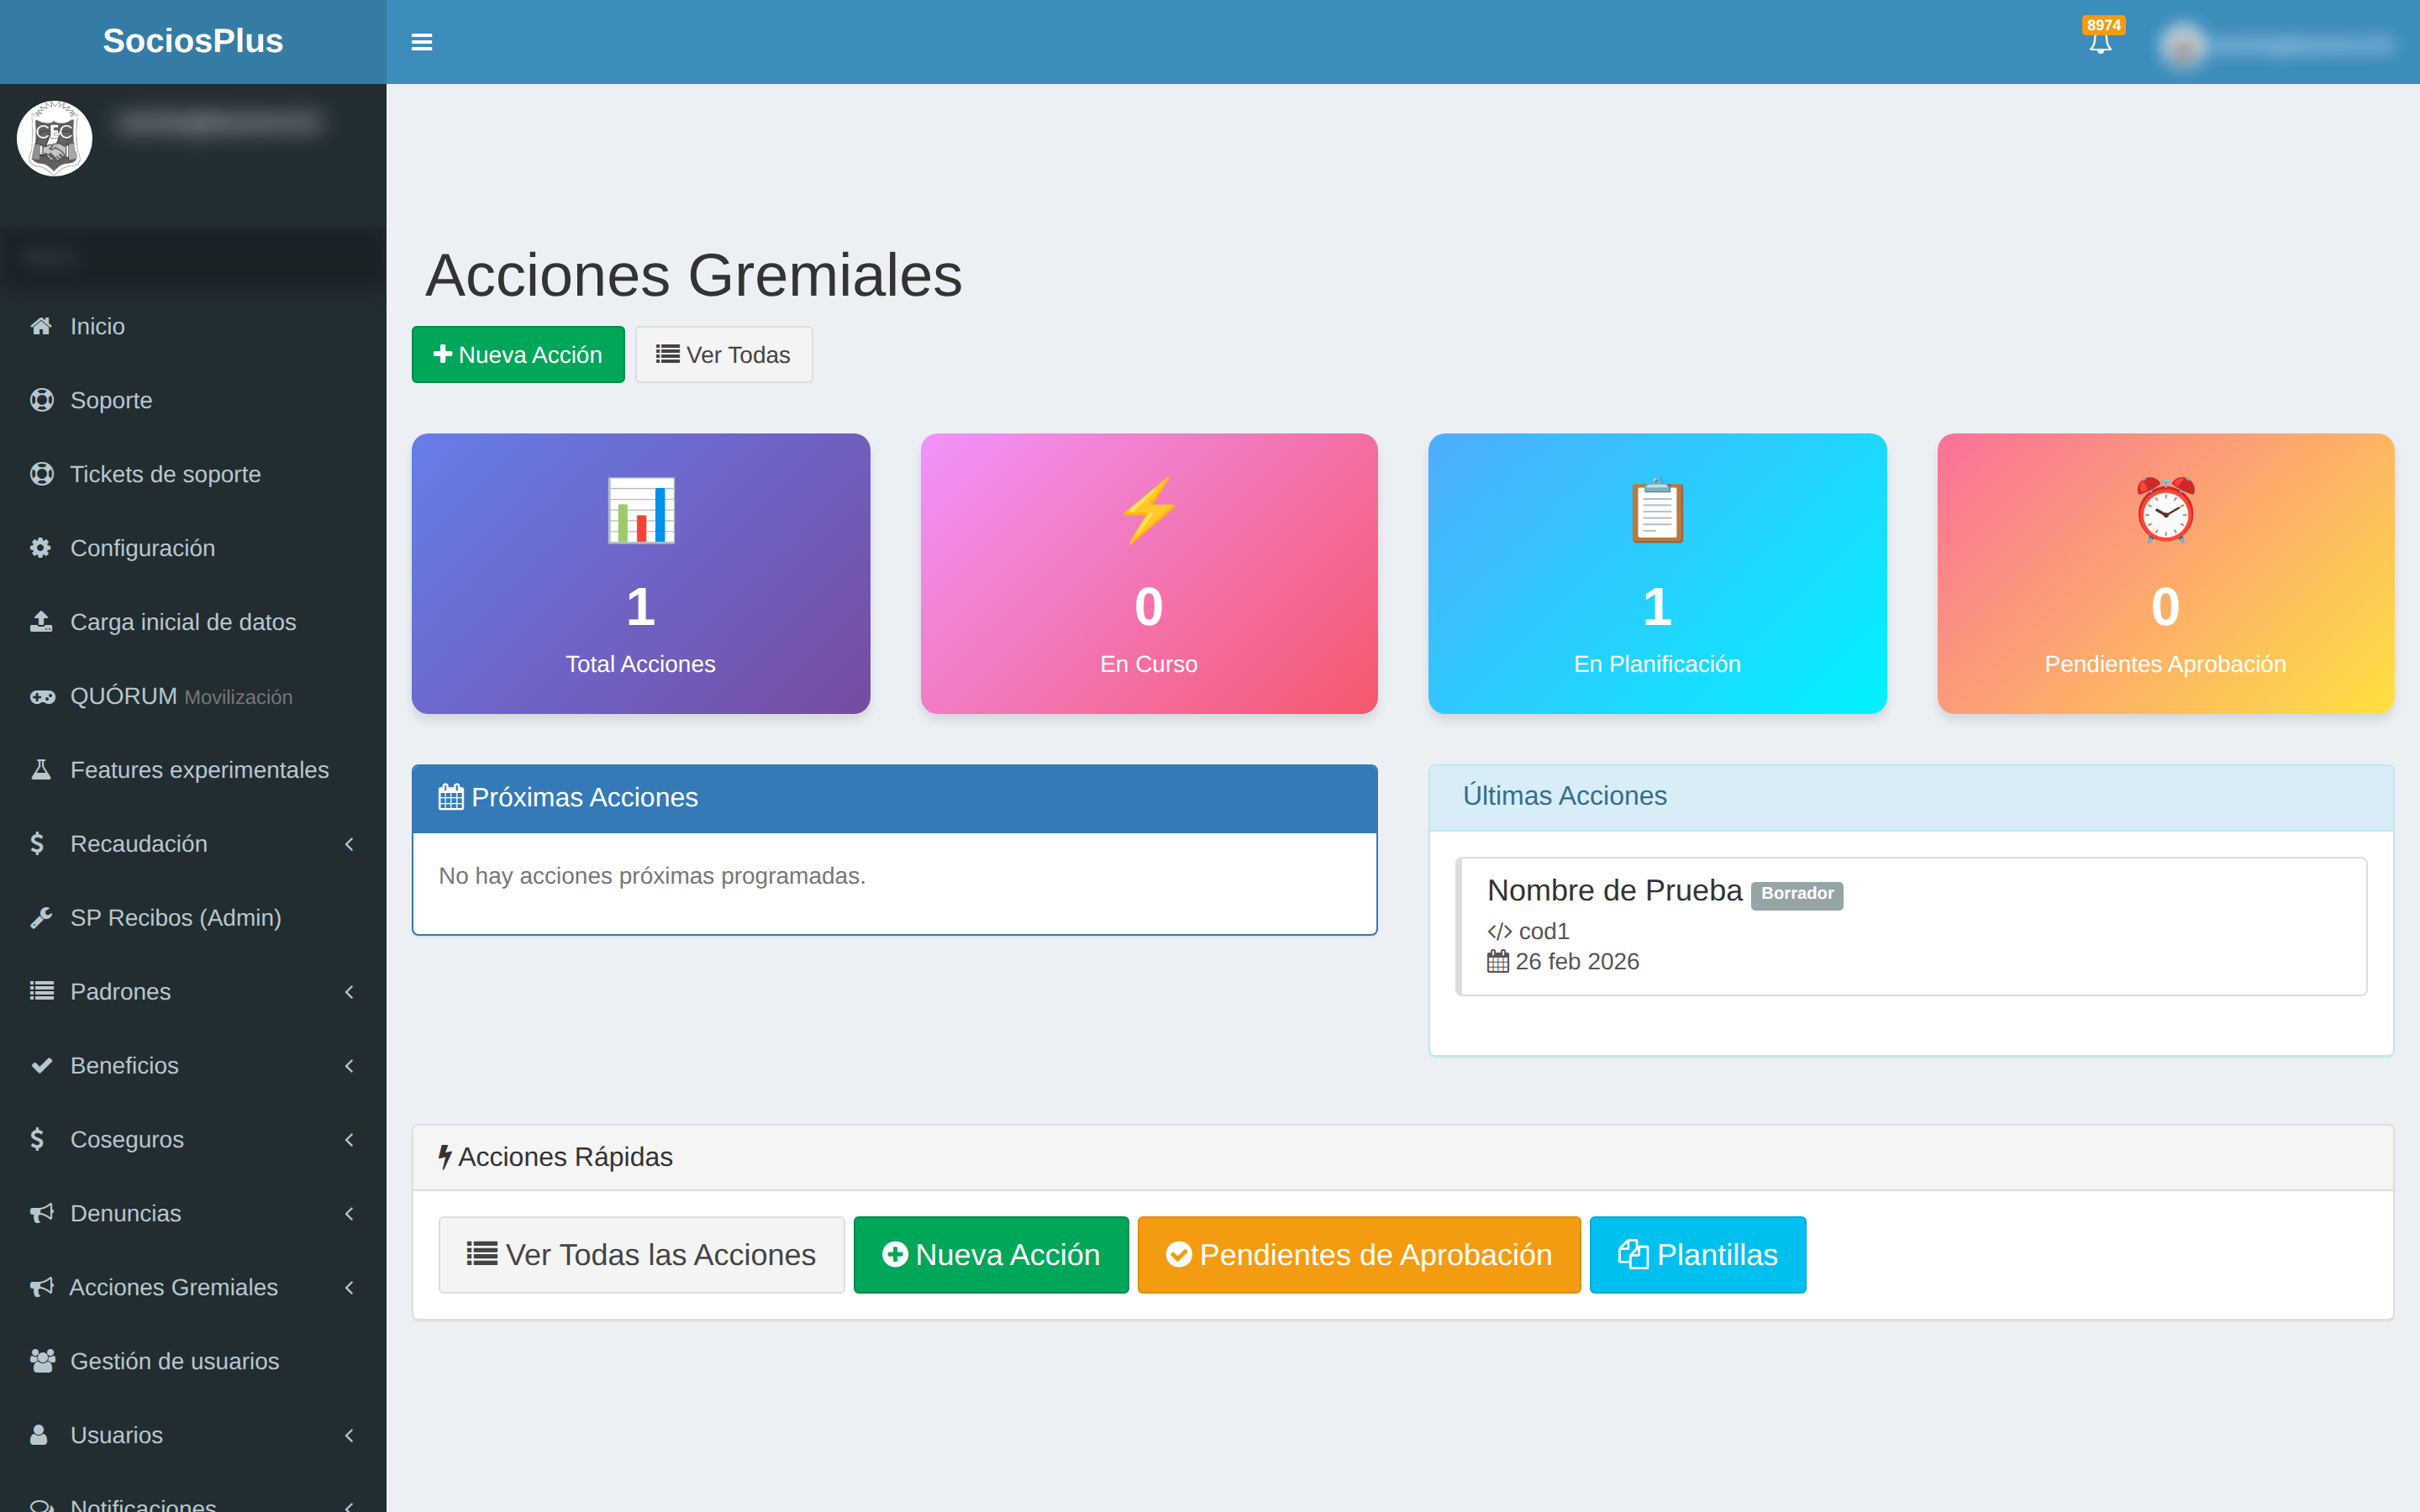2420x1512 pixels.
Task: Click the bar chart icon in Total Acciones card
Action: click(x=641, y=510)
